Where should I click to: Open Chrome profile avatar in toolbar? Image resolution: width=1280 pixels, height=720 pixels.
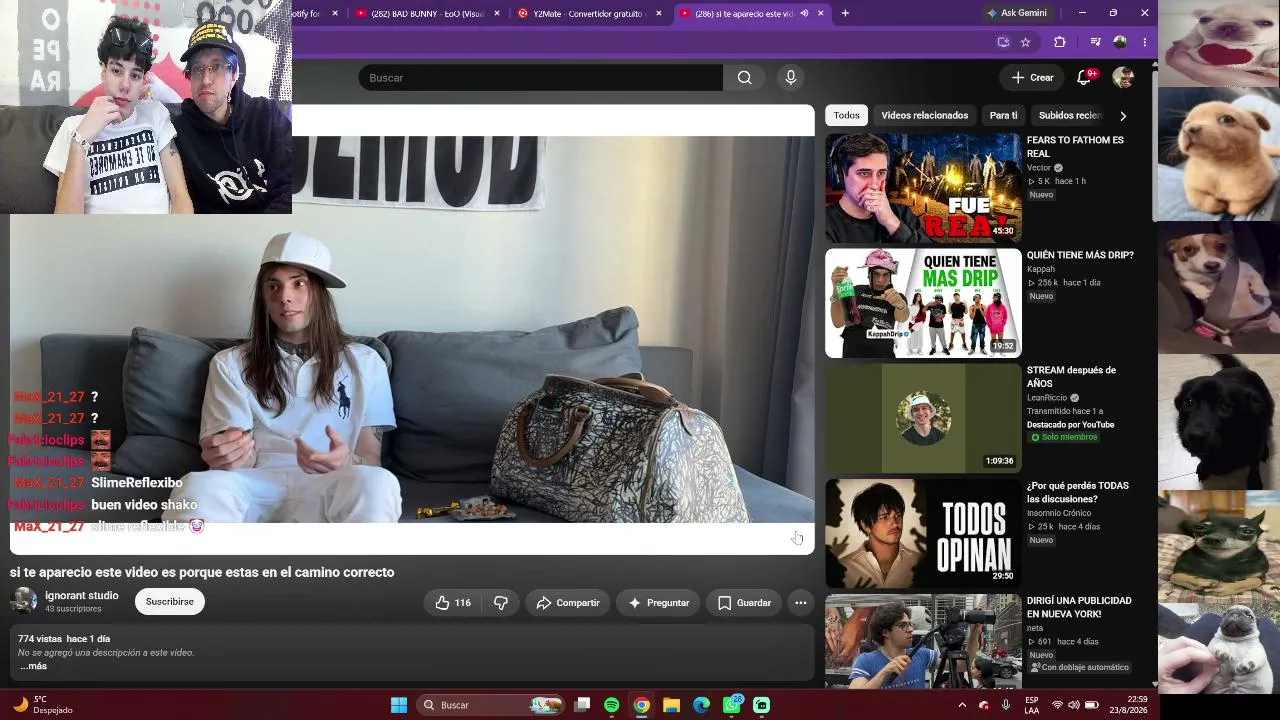(x=1120, y=42)
